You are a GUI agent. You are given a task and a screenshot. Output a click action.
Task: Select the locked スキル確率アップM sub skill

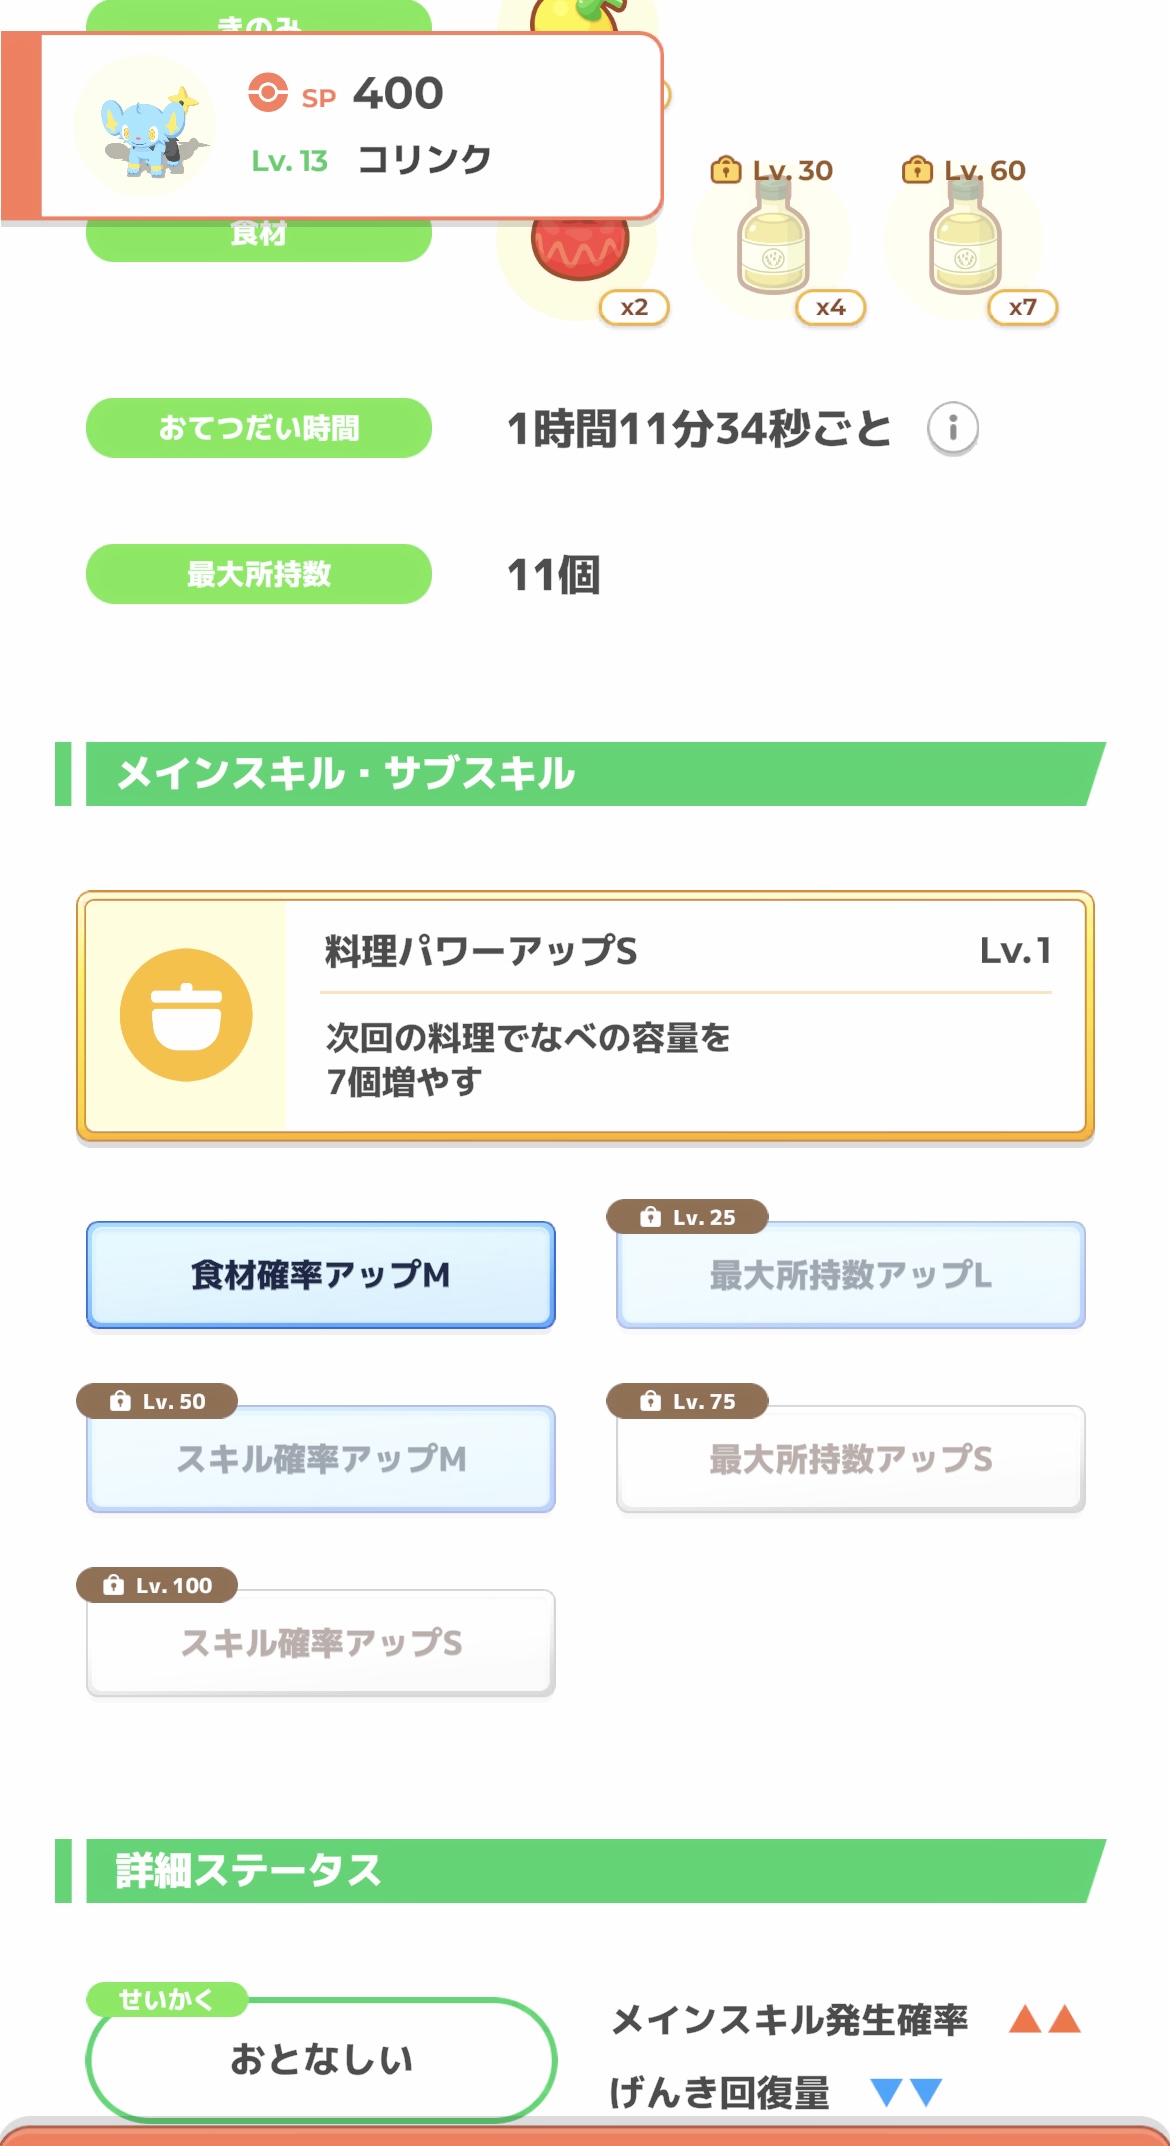[x=320, y=1459]
